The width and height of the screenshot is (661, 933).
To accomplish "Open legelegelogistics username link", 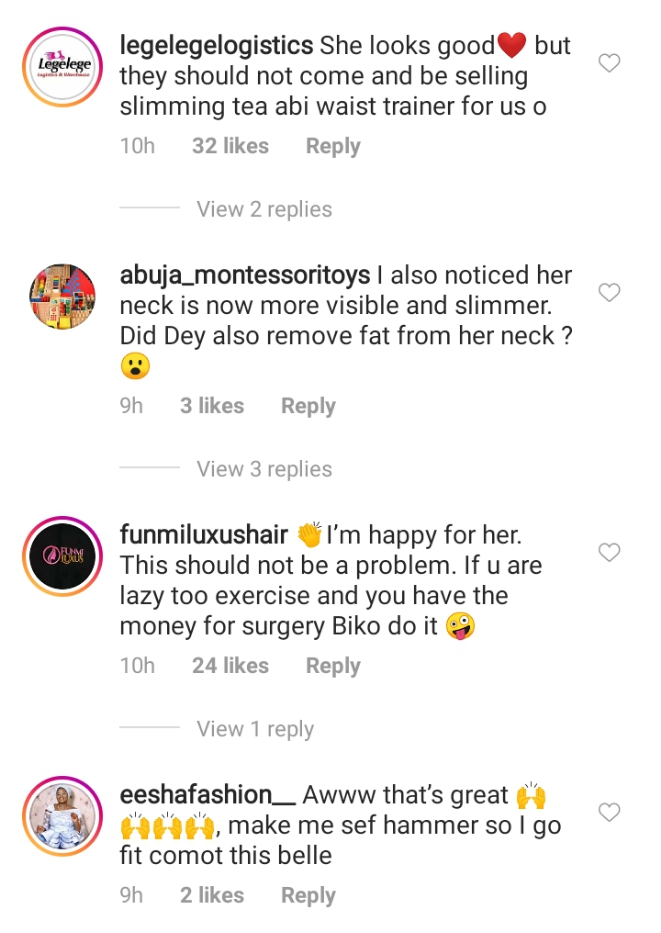I will 216,45.
